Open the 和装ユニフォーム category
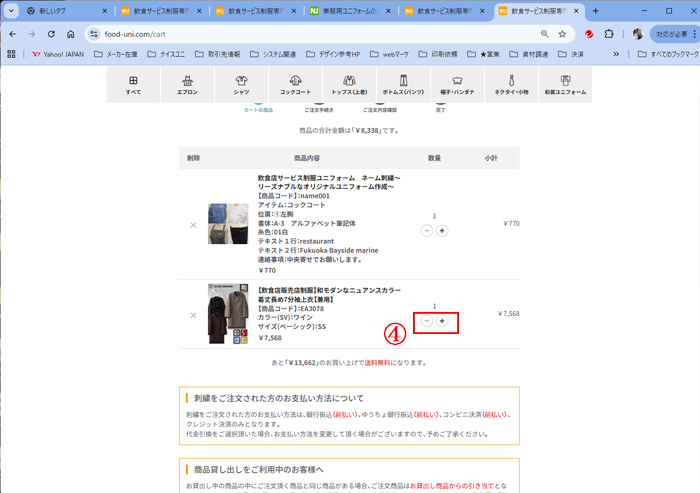This screenshot has height=493, width=700. [x=565, y=85]
